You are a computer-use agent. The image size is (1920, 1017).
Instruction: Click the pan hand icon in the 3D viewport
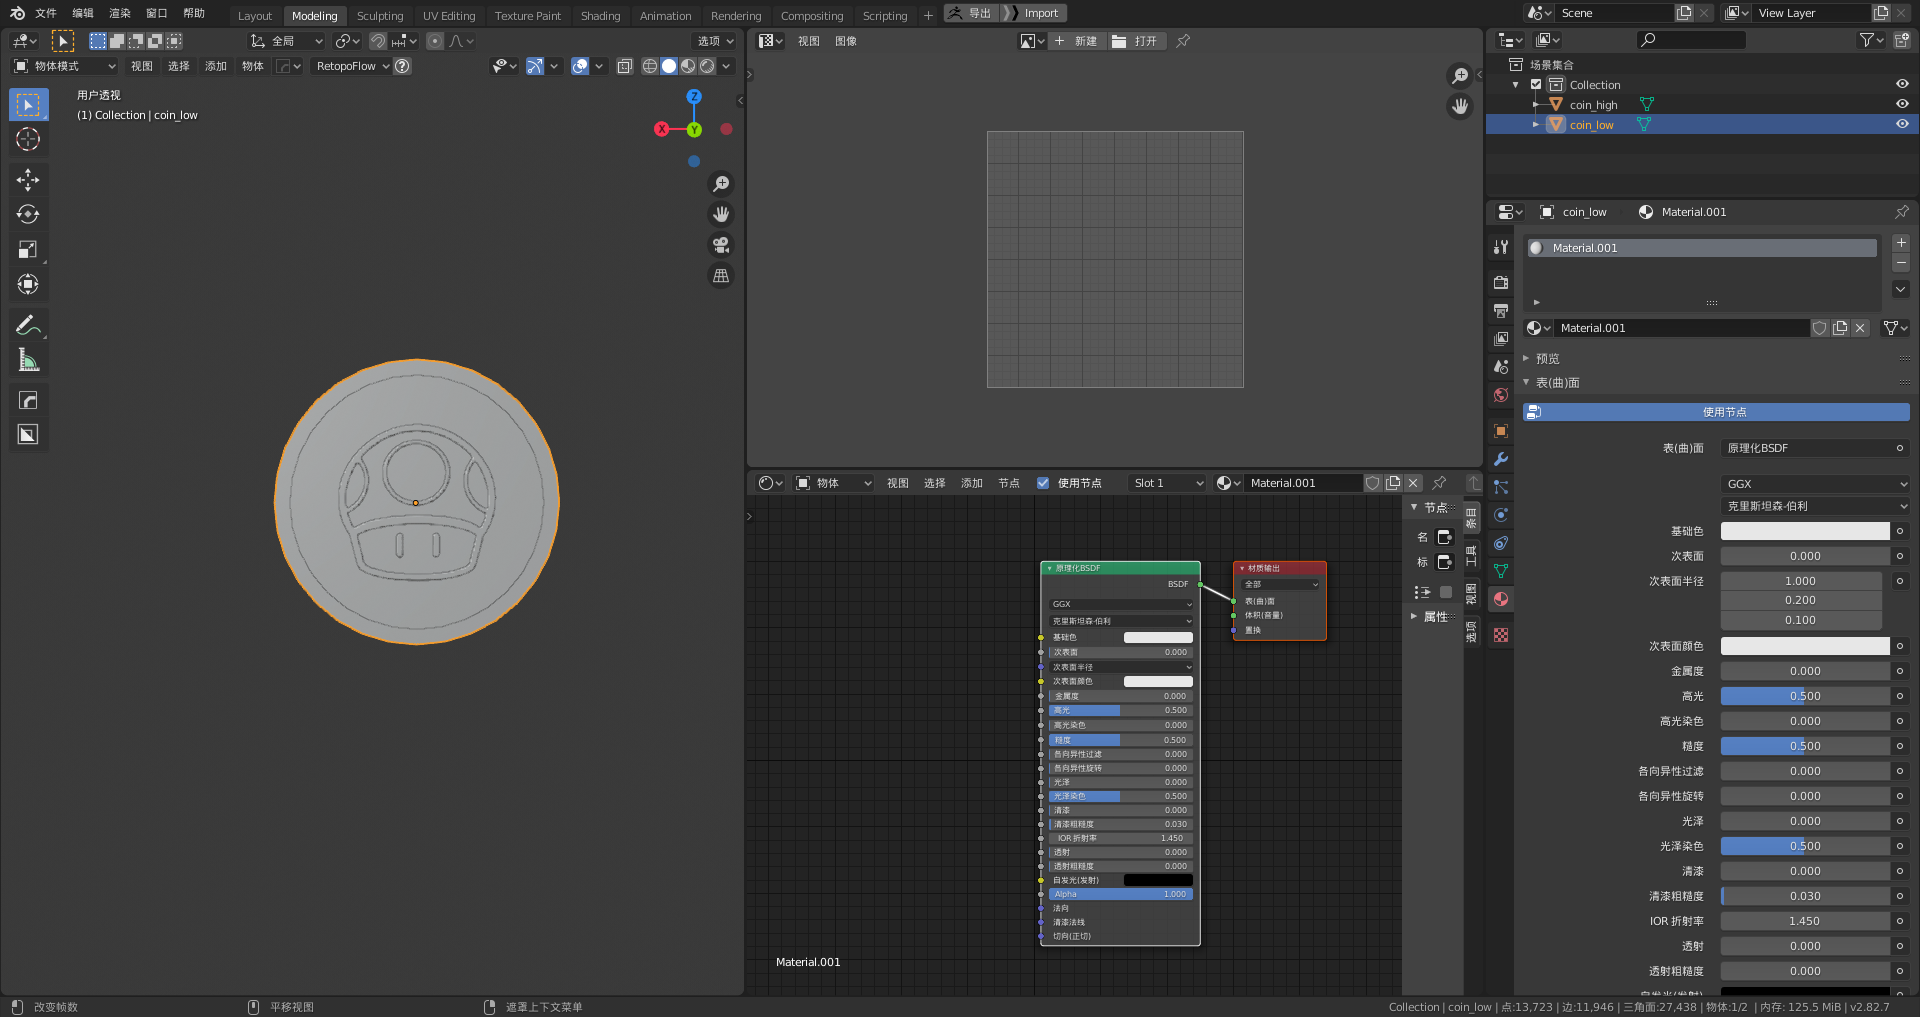[x=720, y=214]
